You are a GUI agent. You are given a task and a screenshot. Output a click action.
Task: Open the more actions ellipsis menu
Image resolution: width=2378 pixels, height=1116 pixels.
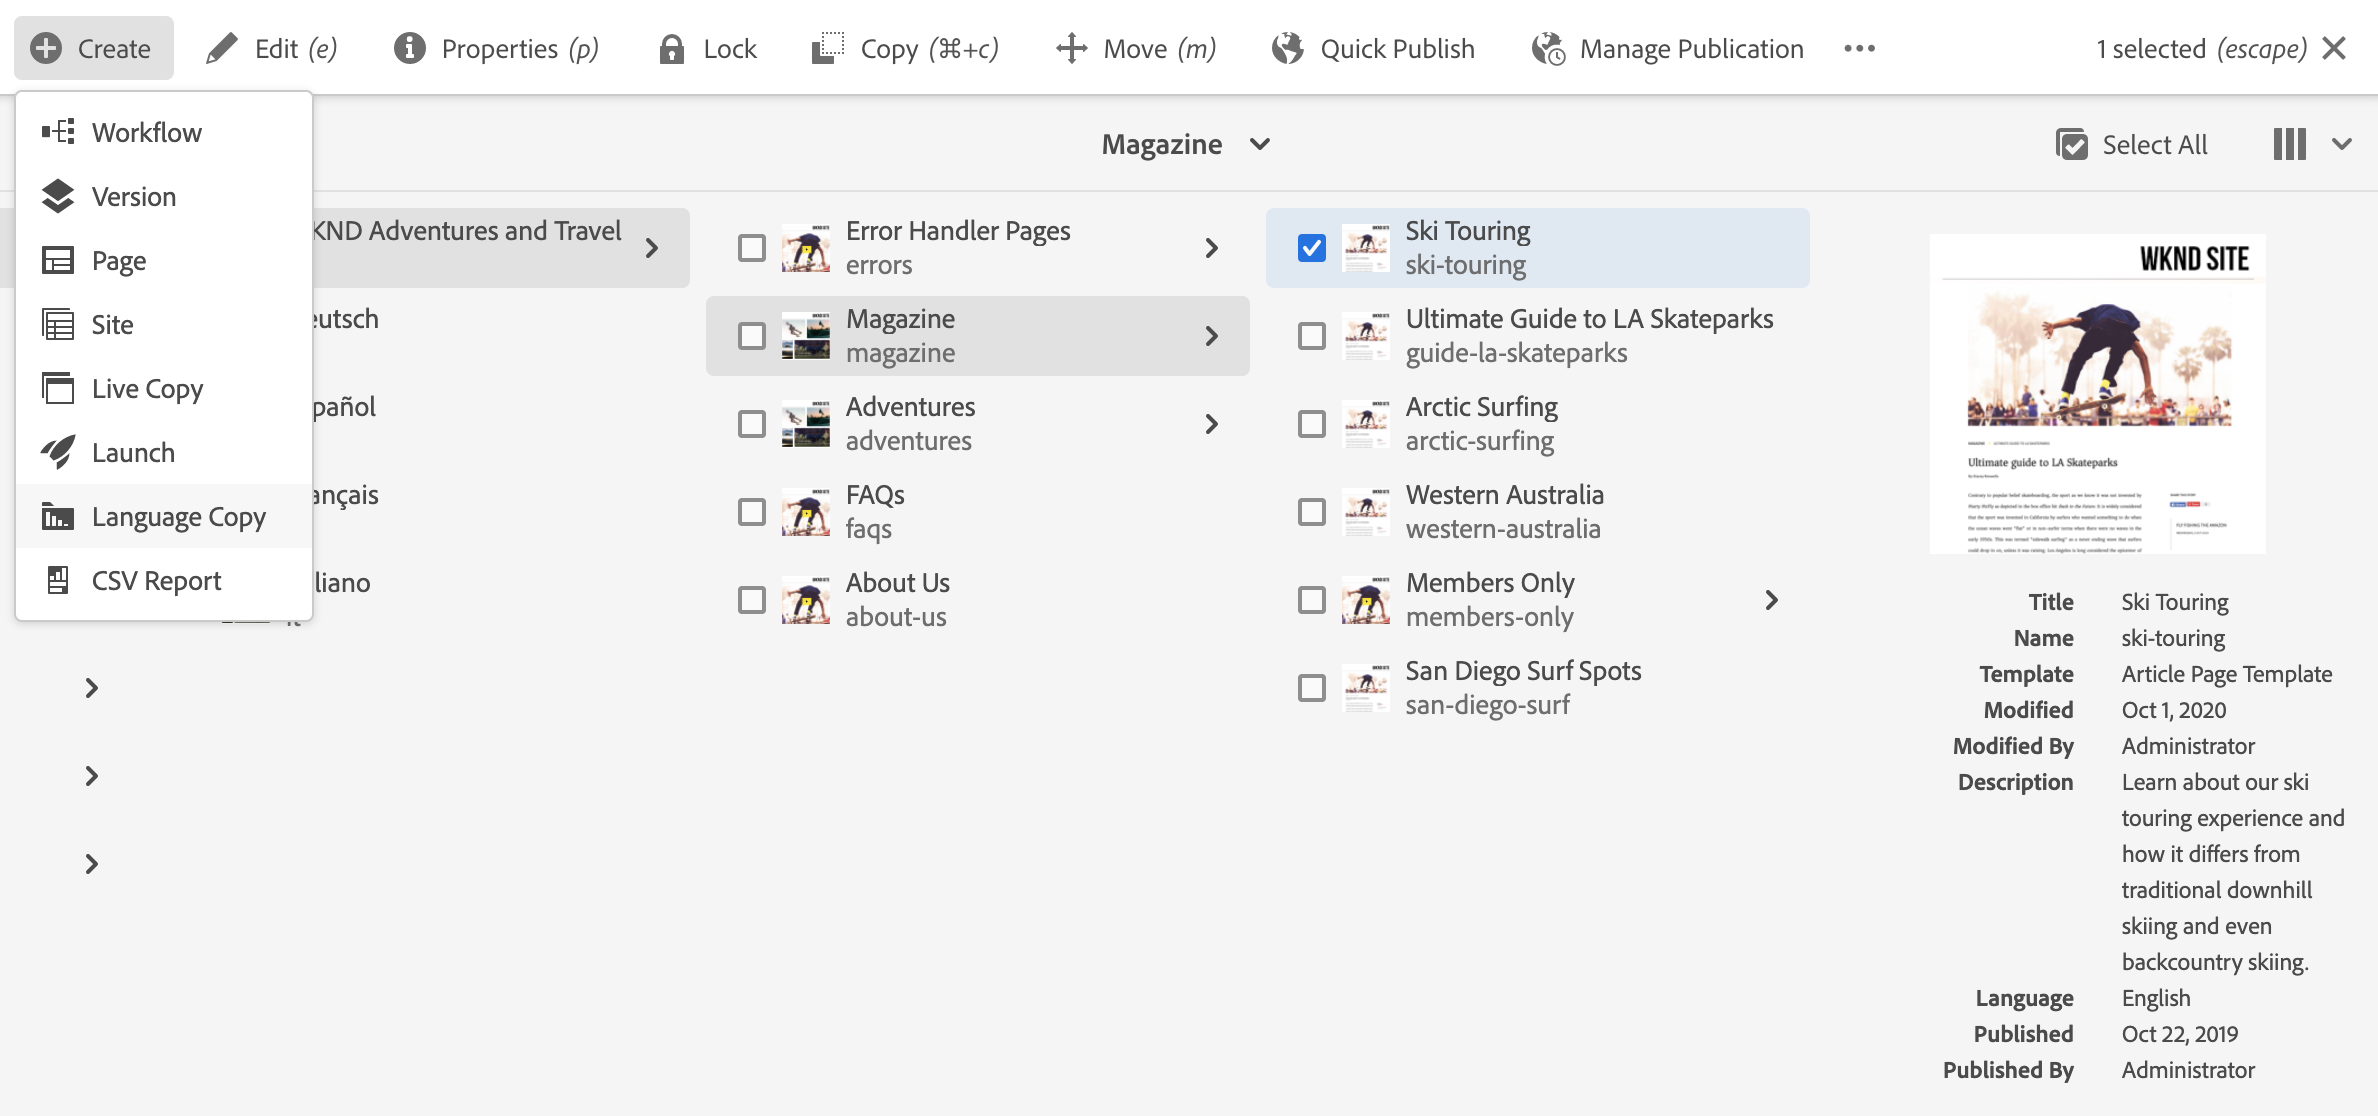coord(1859,48)
